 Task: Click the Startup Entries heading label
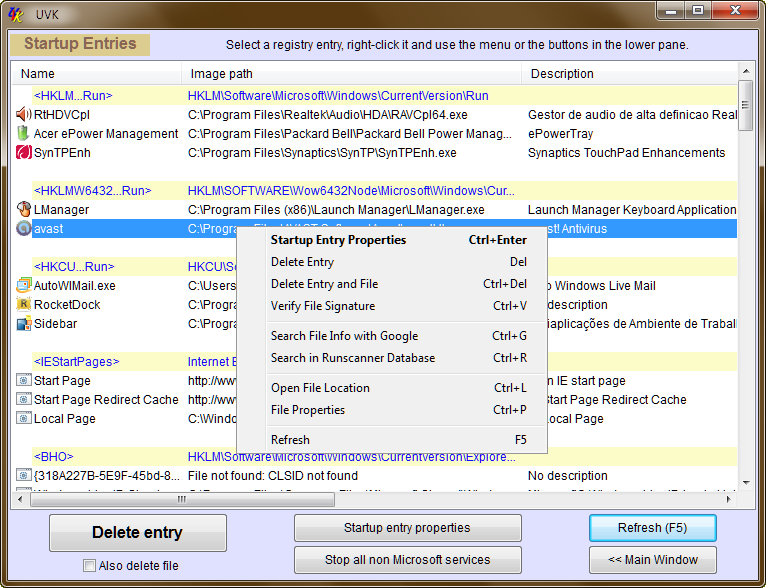80,44
